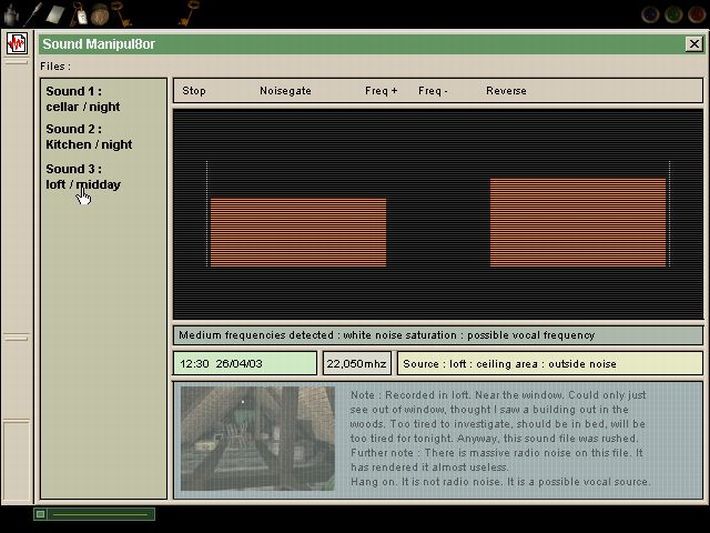Viewport: 710px width, 533px height.
Task: Reverse the sound playback
Action: 506,91
